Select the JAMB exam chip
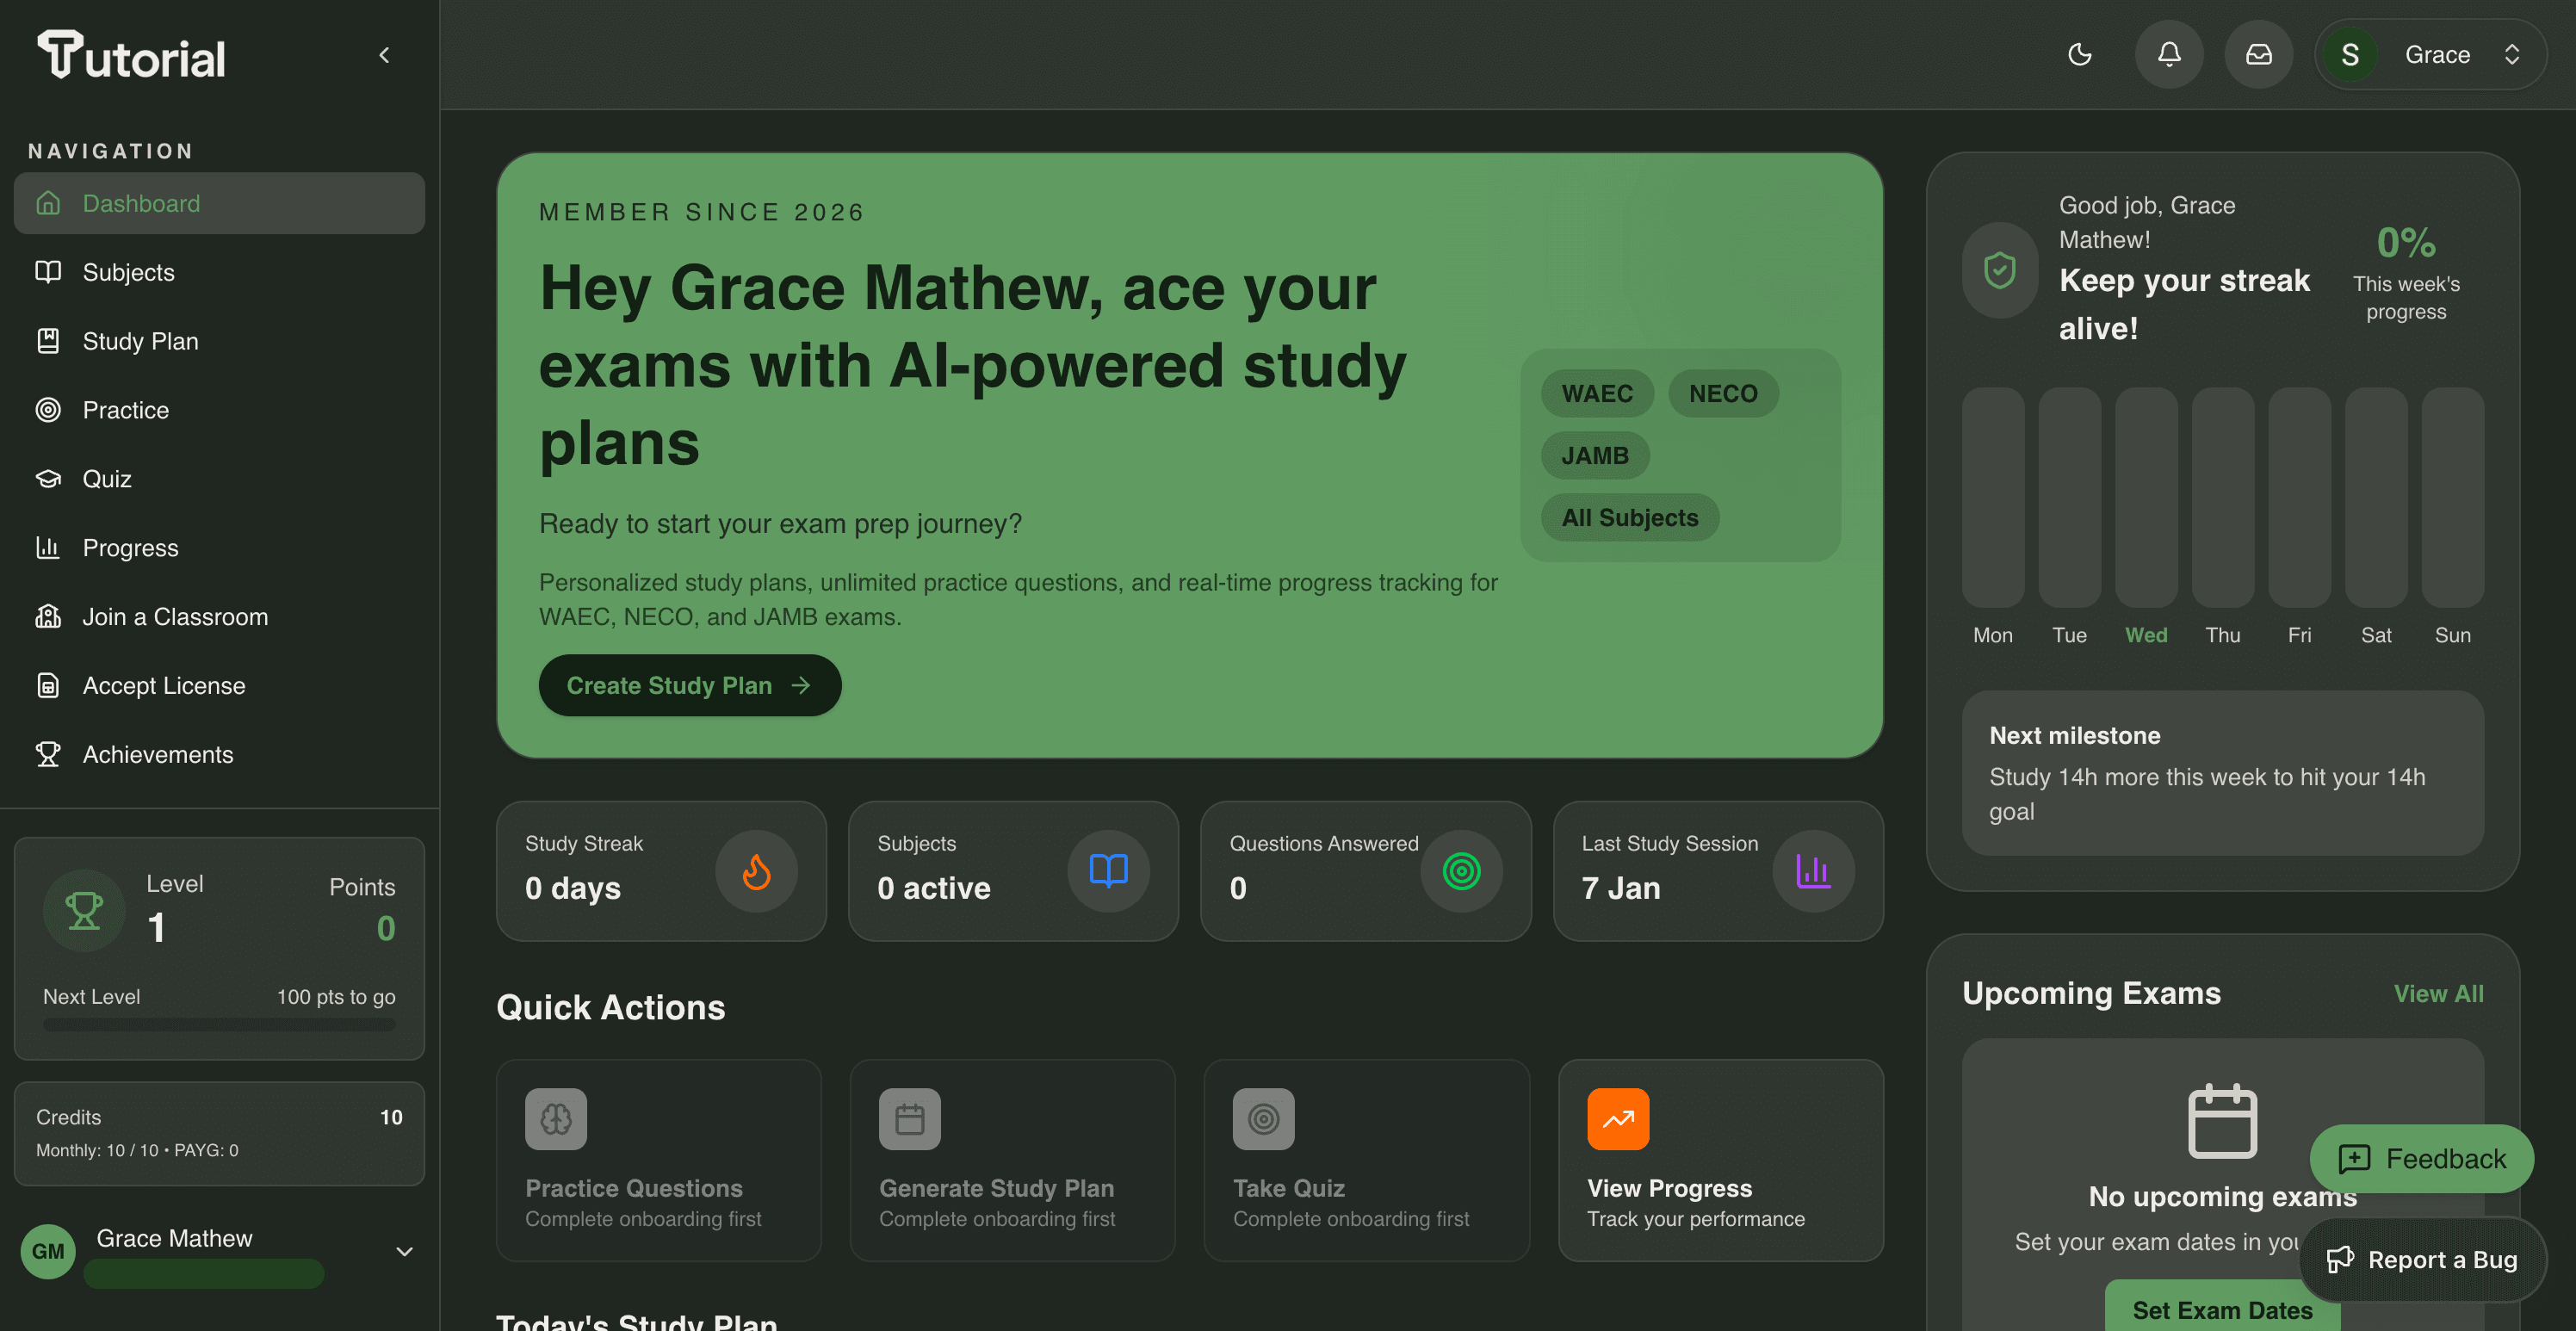This screenshot has height=1331, width=2576. (x=1594, y=455)
